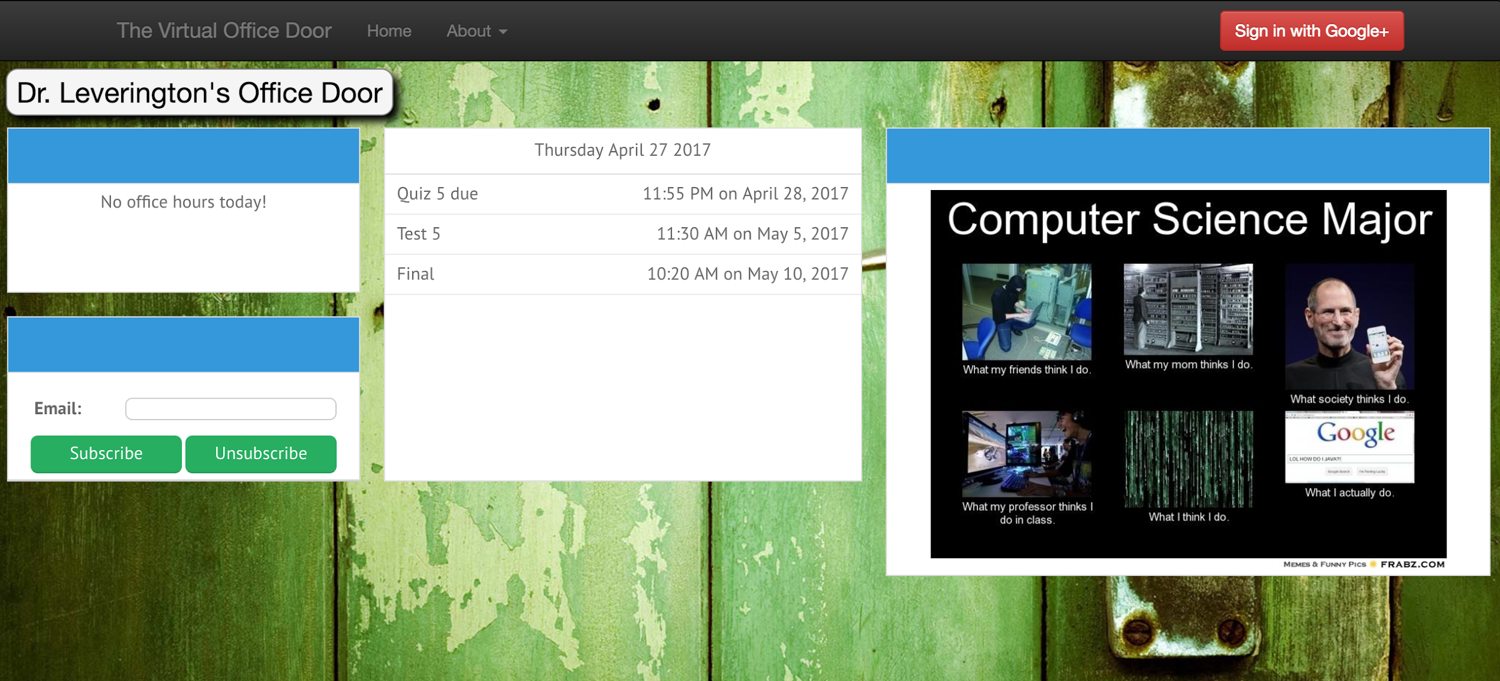The image size is (1500, 681).
Task: Open the Computer Science Major meme image
Action: pos(1188,379)
